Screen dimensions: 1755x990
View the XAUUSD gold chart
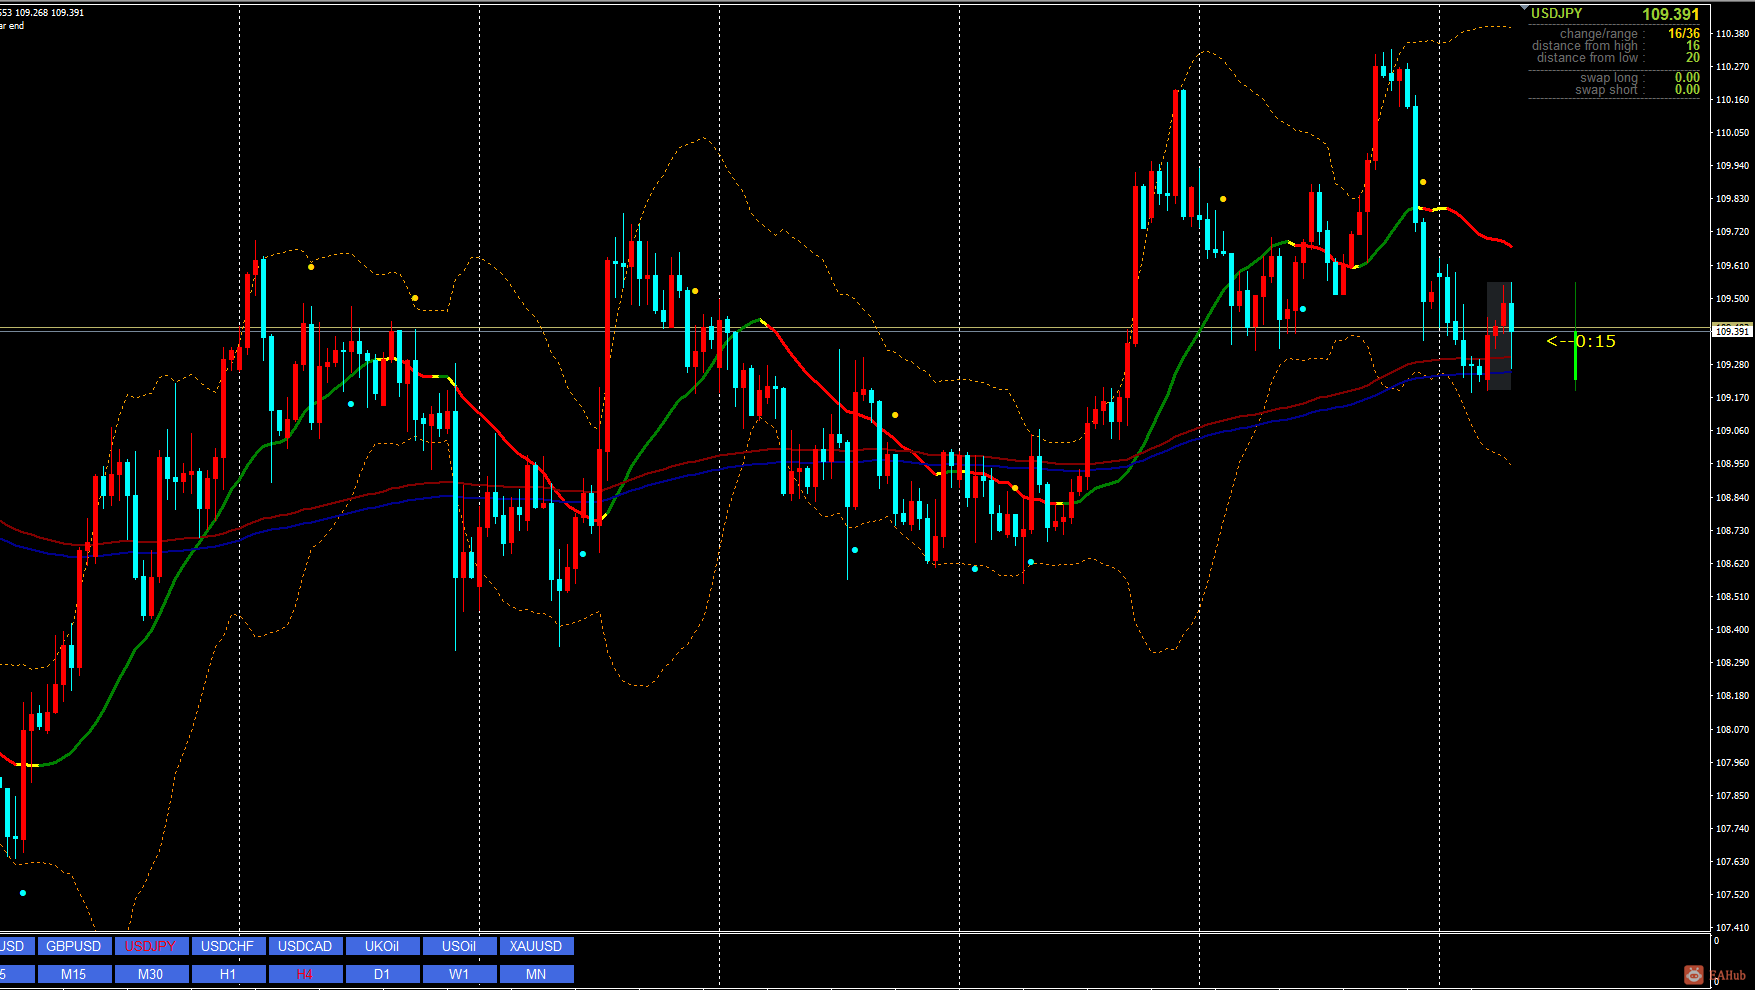[536, 945]
